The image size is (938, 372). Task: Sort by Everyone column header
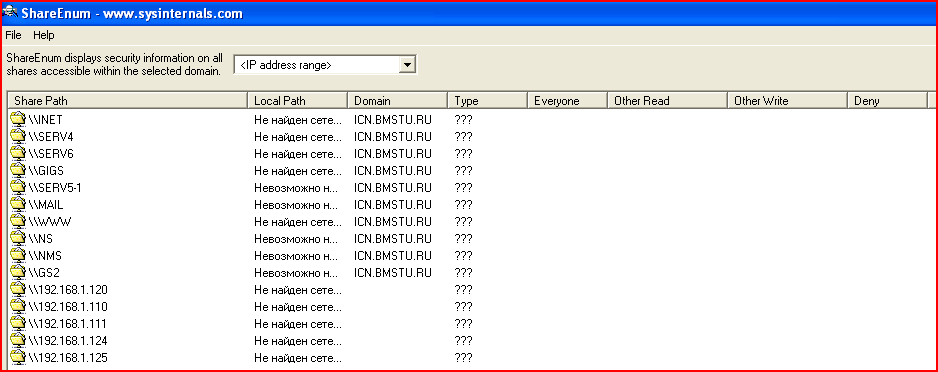567,100
